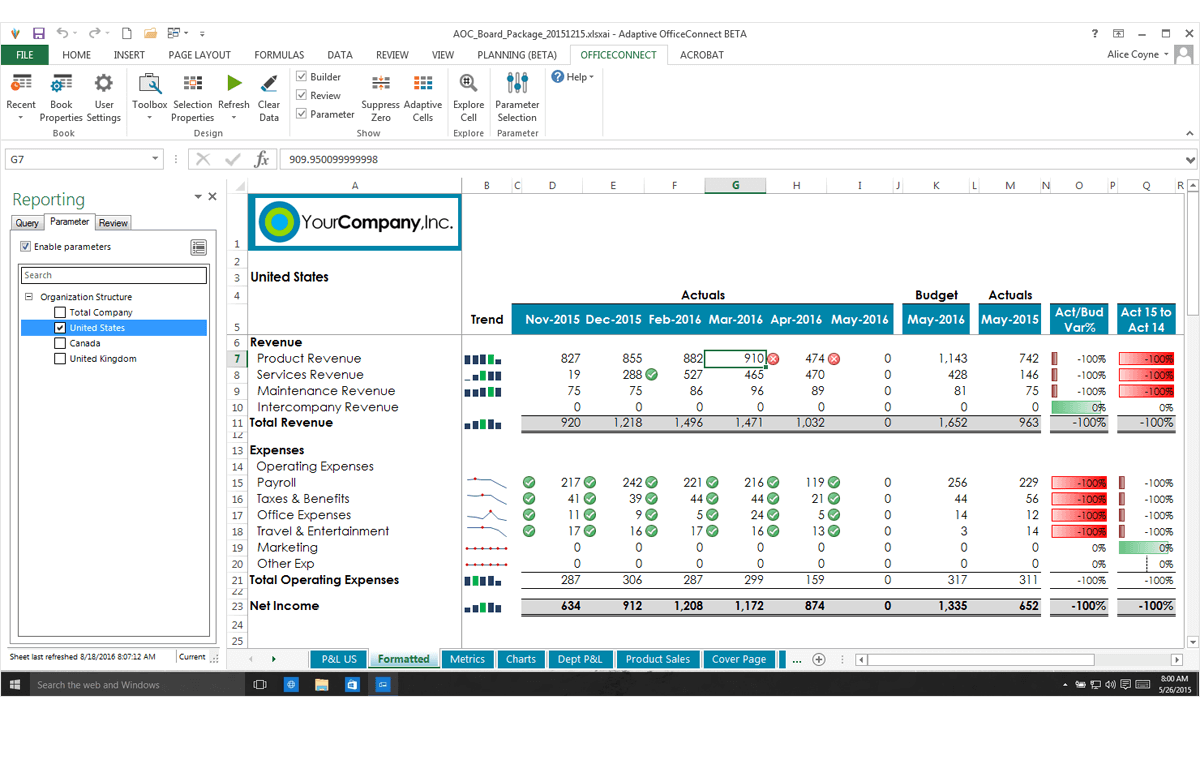Toggle Adaptive Cells
Image resolution: width=1200 pixels, height=763 pixels.
423,97
